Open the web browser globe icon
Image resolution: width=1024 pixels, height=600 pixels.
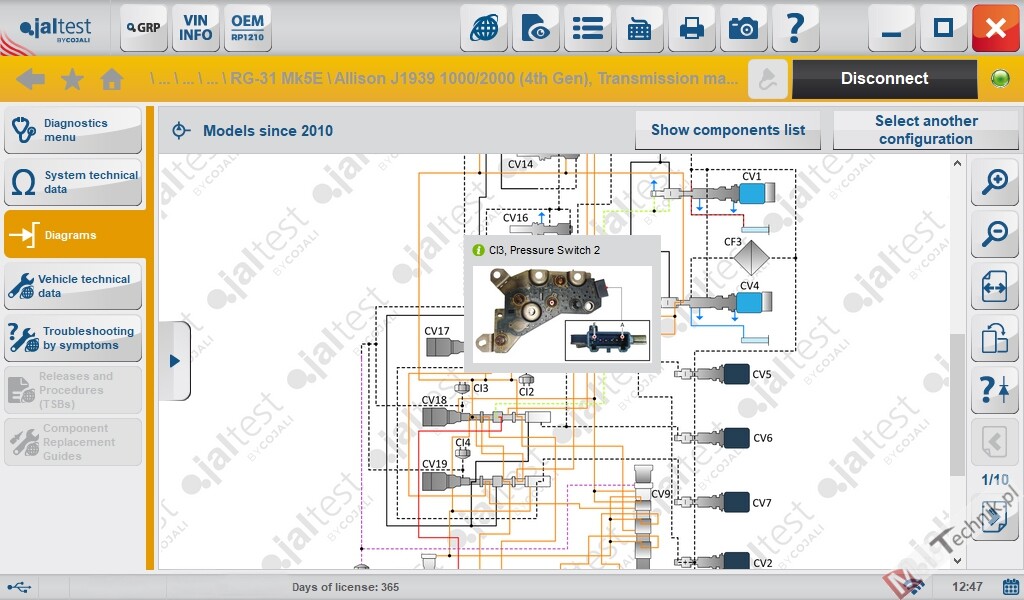484,27
